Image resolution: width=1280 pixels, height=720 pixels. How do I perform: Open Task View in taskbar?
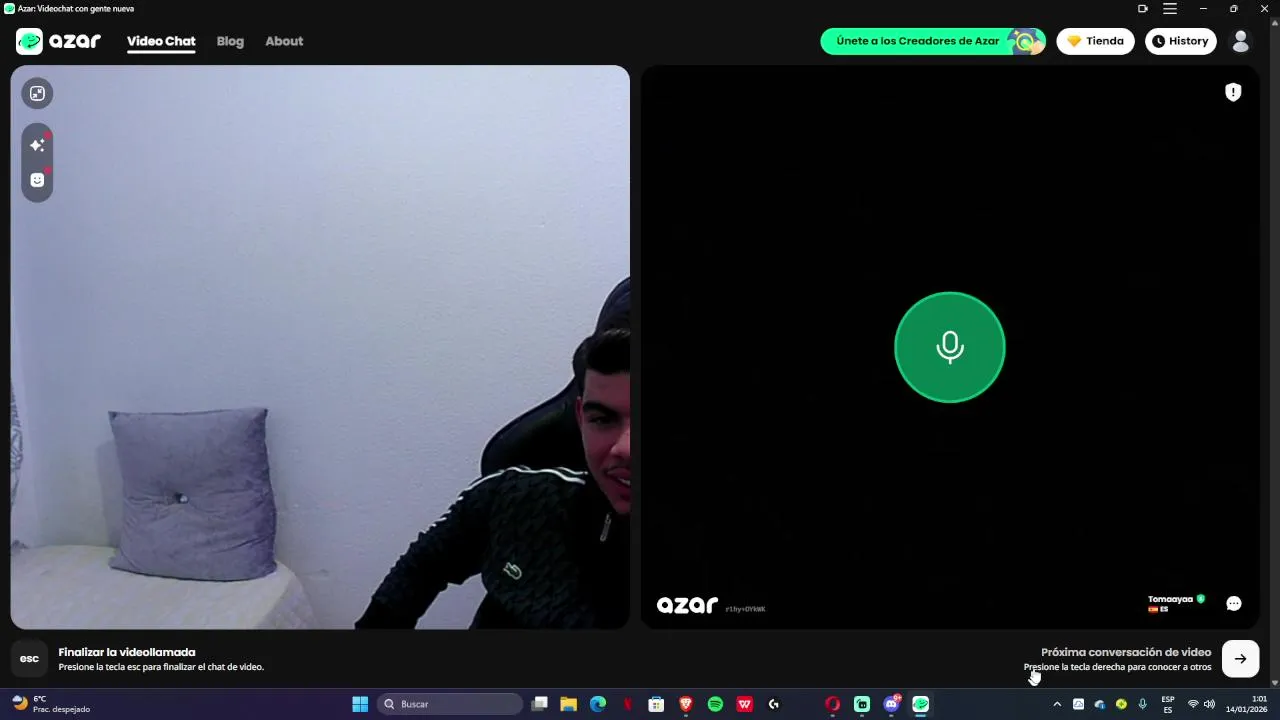tap(540, 704)
